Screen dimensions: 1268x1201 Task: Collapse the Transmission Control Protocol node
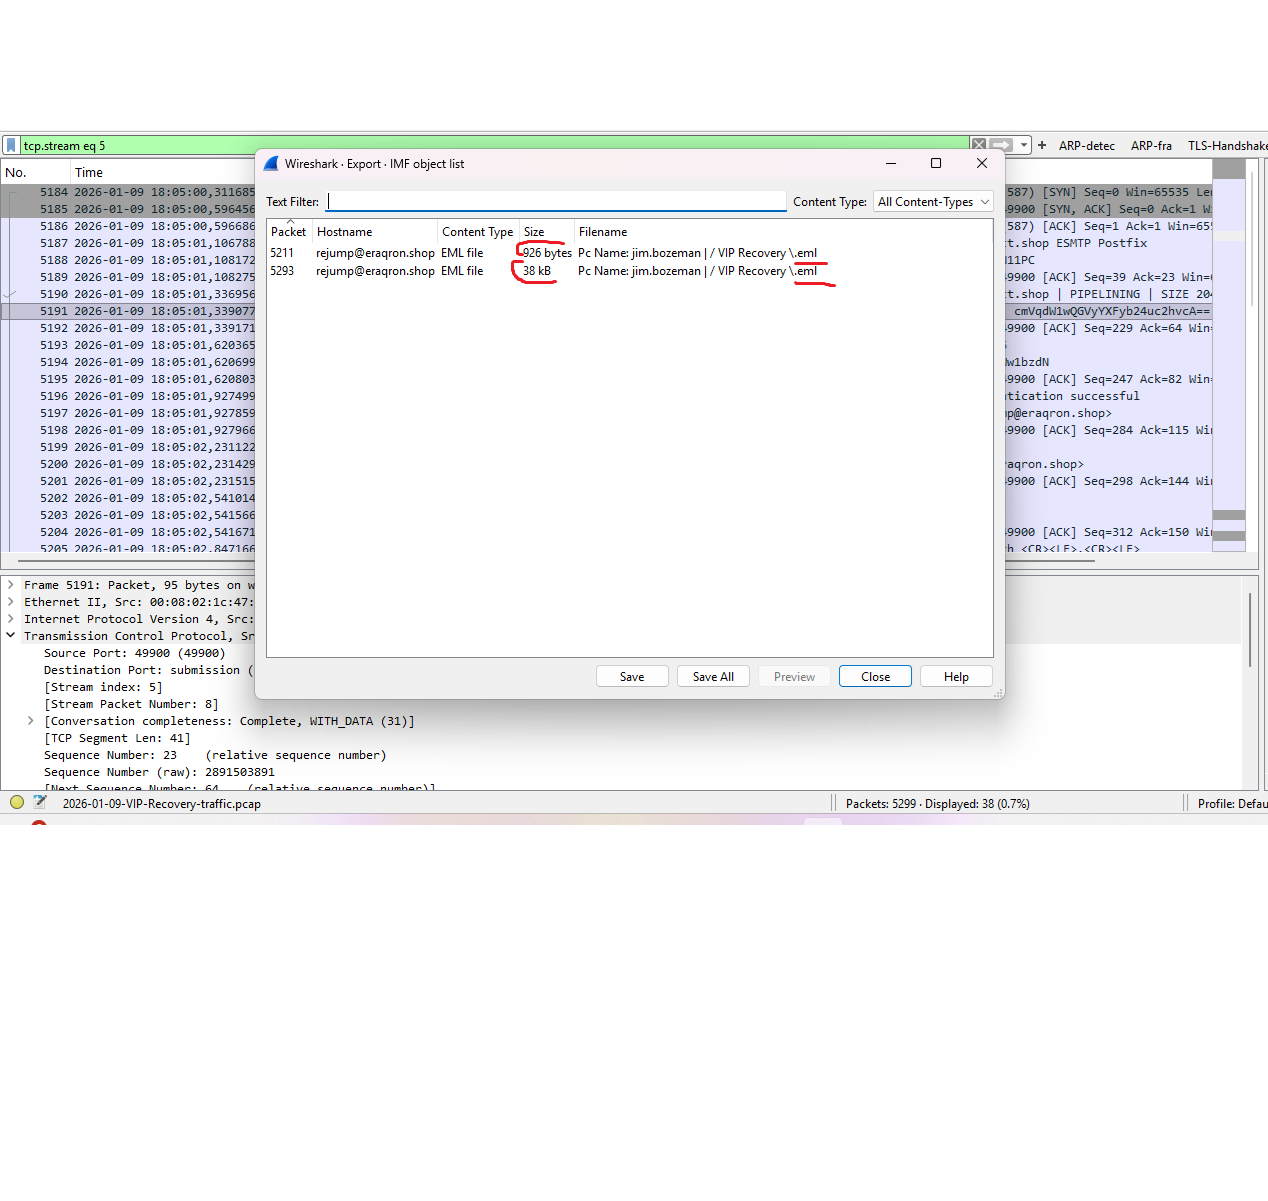point(11,636)
